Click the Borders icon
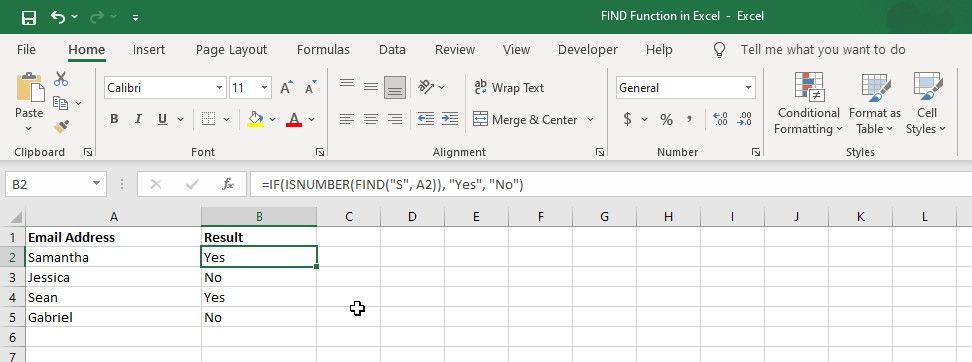972x362 pixels. [x=208, y=119]
